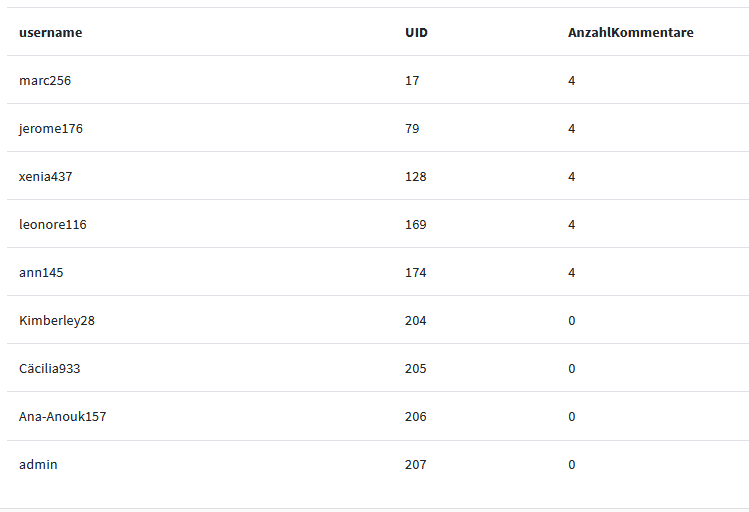Click UID value 17
749x512 pixels.
(412, 81)
